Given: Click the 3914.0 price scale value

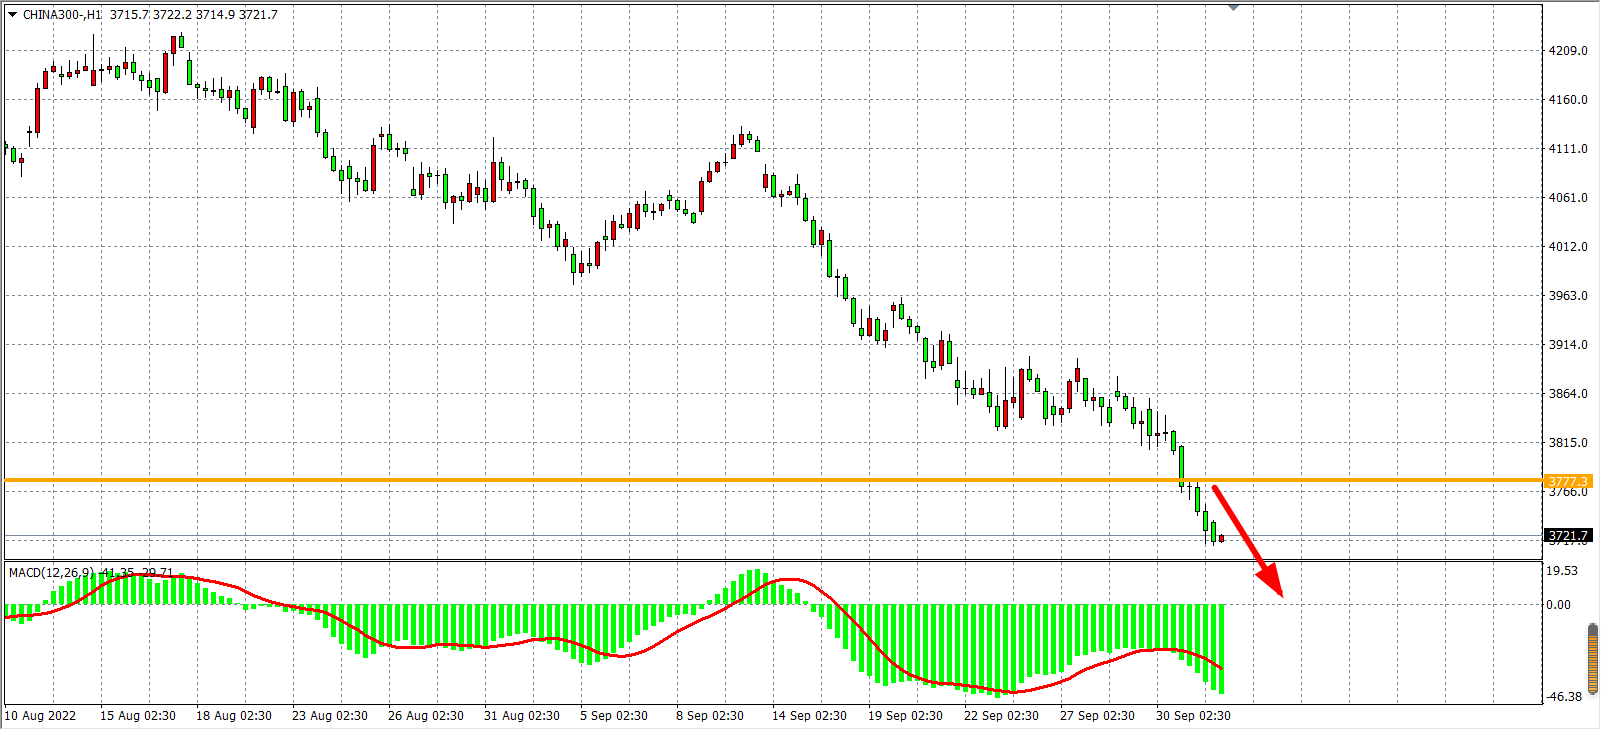Looking at the screenshot, I should [x=1567, y=345].
